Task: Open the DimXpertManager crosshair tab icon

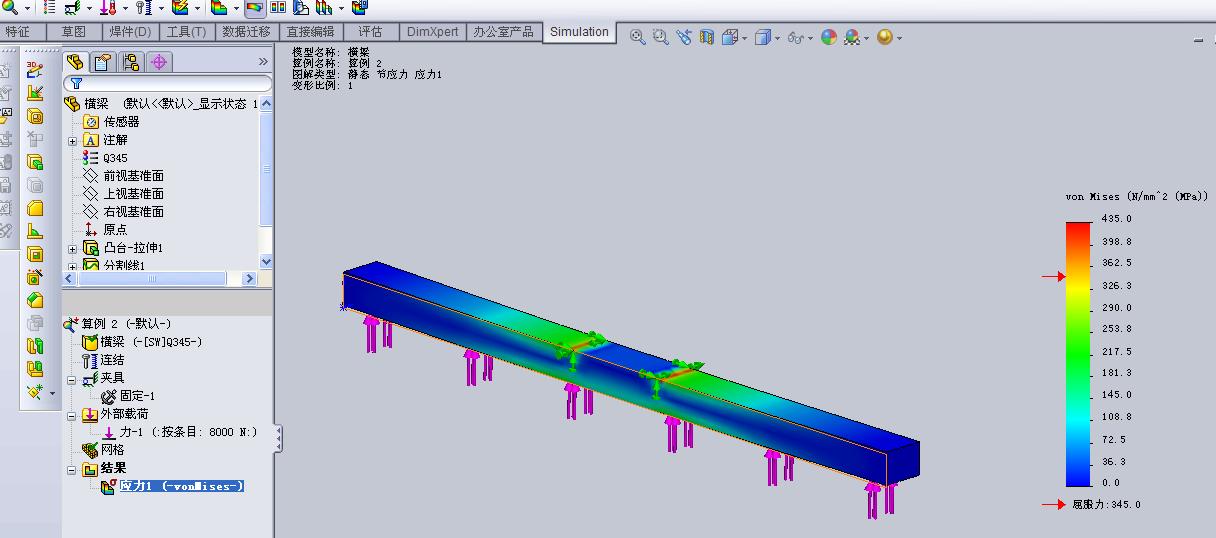Action: [159, 62]
